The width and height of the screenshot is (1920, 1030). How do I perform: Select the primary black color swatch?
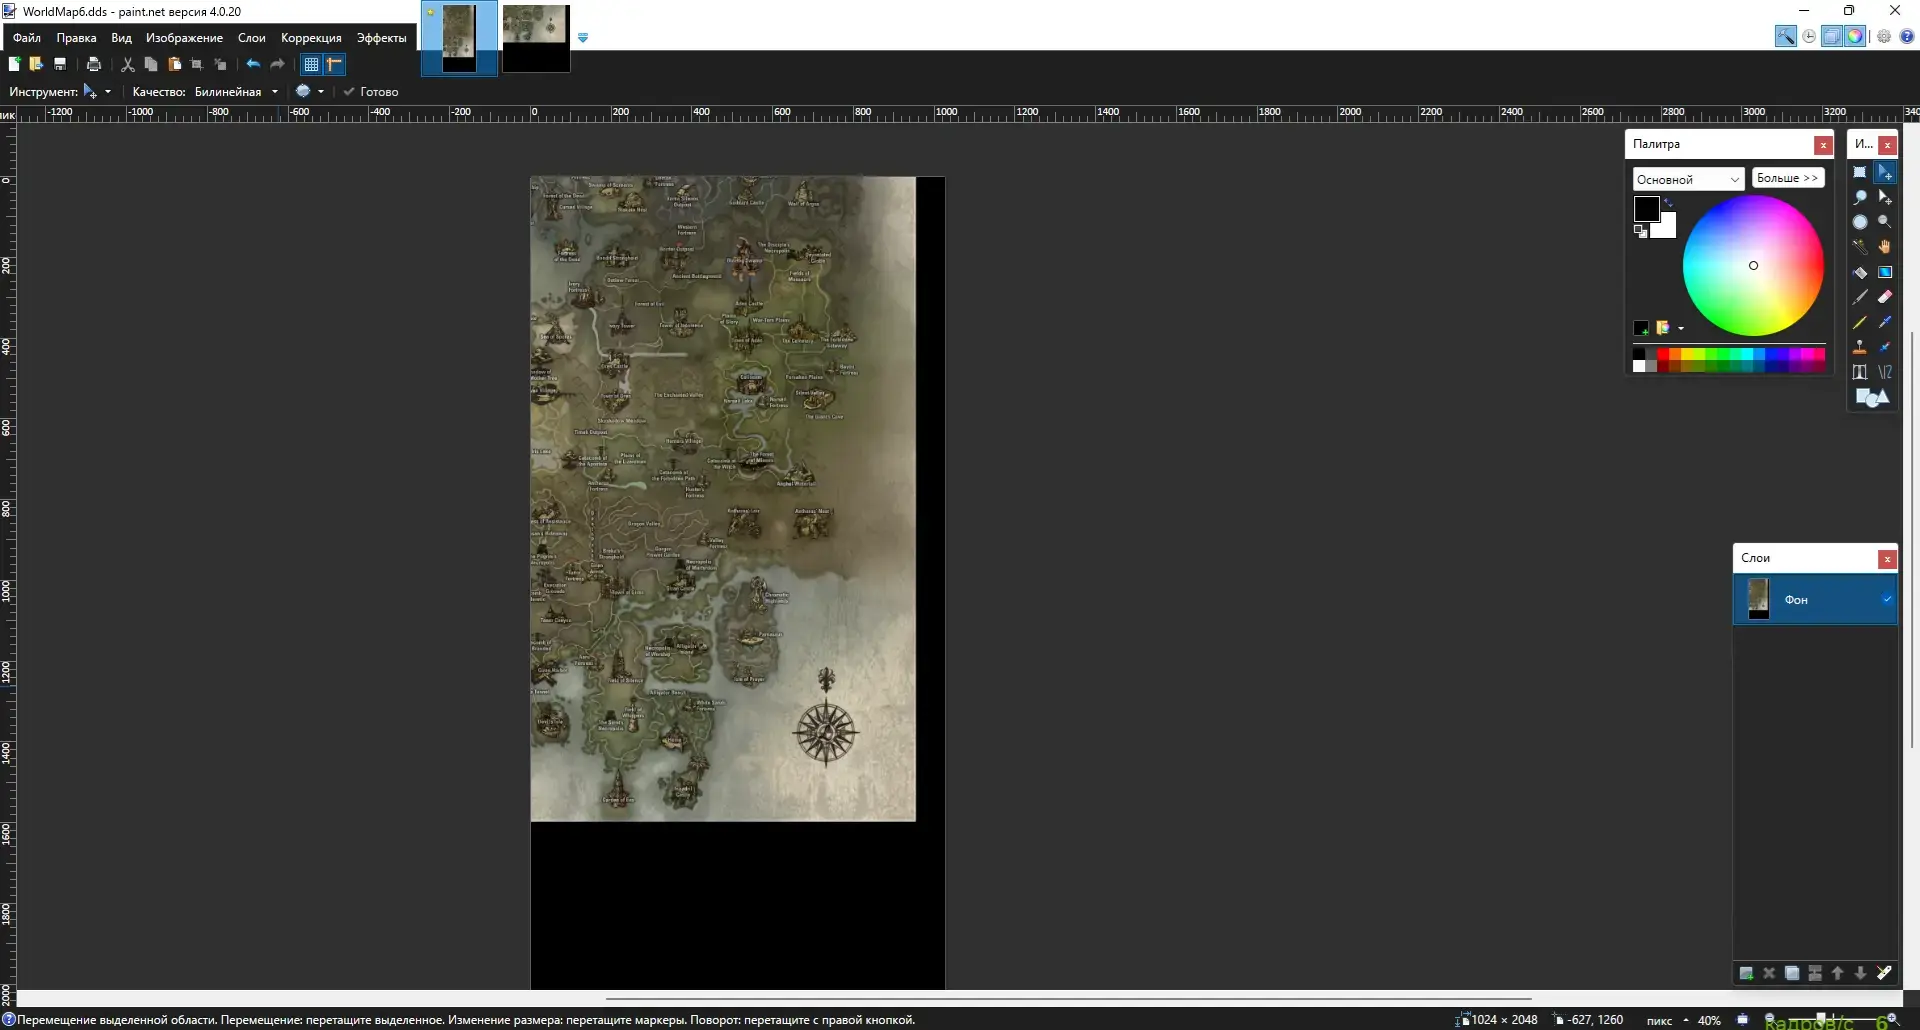coord(1646,208)
